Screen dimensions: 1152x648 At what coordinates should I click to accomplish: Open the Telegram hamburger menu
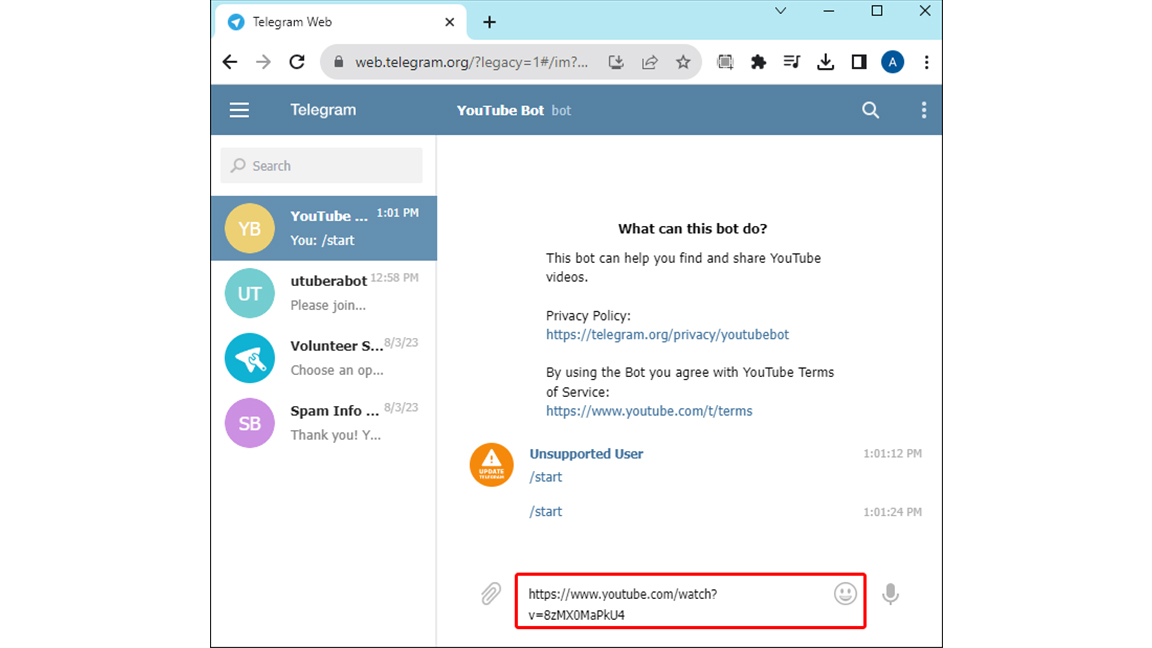click(x=239, y=110)
